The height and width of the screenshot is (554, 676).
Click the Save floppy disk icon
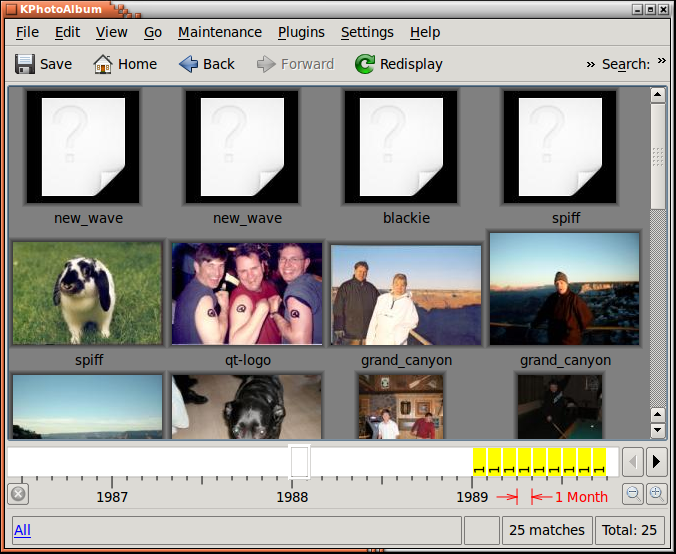(25, 64)
